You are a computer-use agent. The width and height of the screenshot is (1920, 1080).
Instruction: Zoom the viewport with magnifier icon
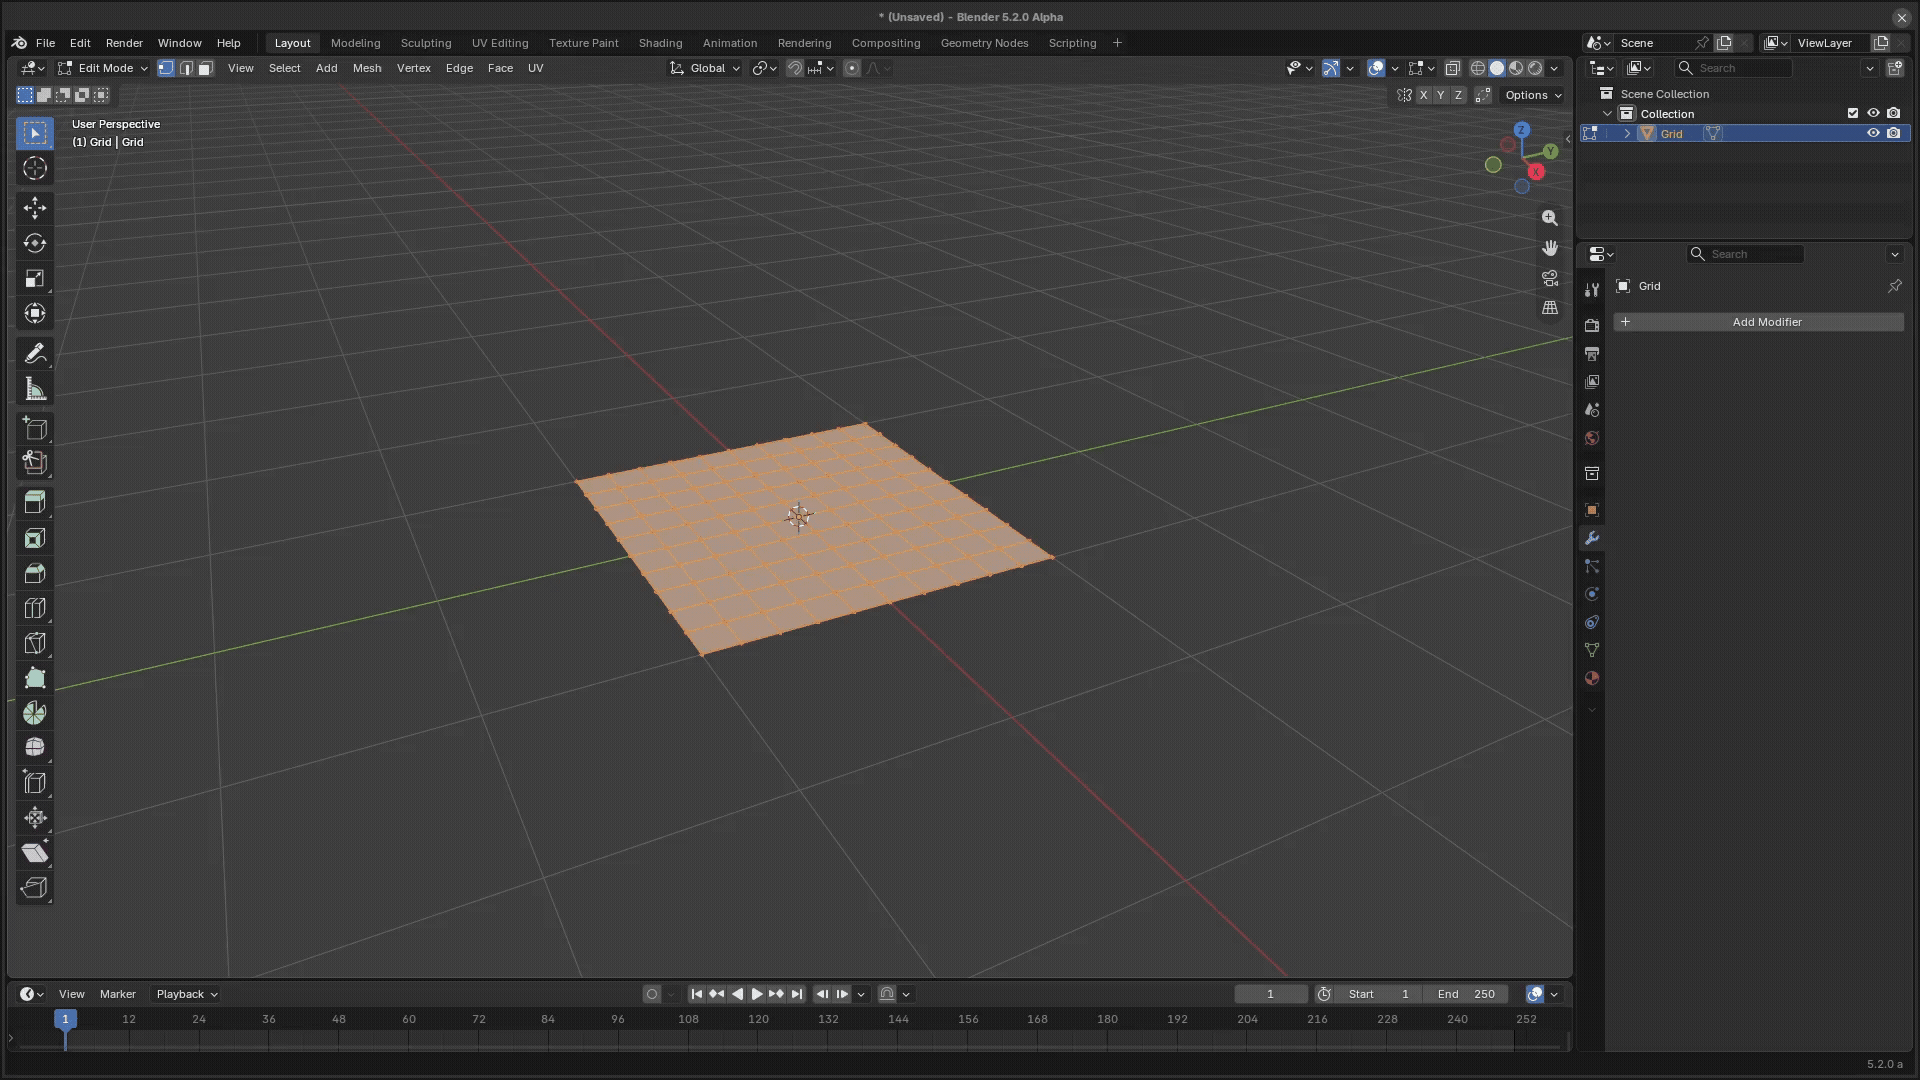[x=1550, y=218]
